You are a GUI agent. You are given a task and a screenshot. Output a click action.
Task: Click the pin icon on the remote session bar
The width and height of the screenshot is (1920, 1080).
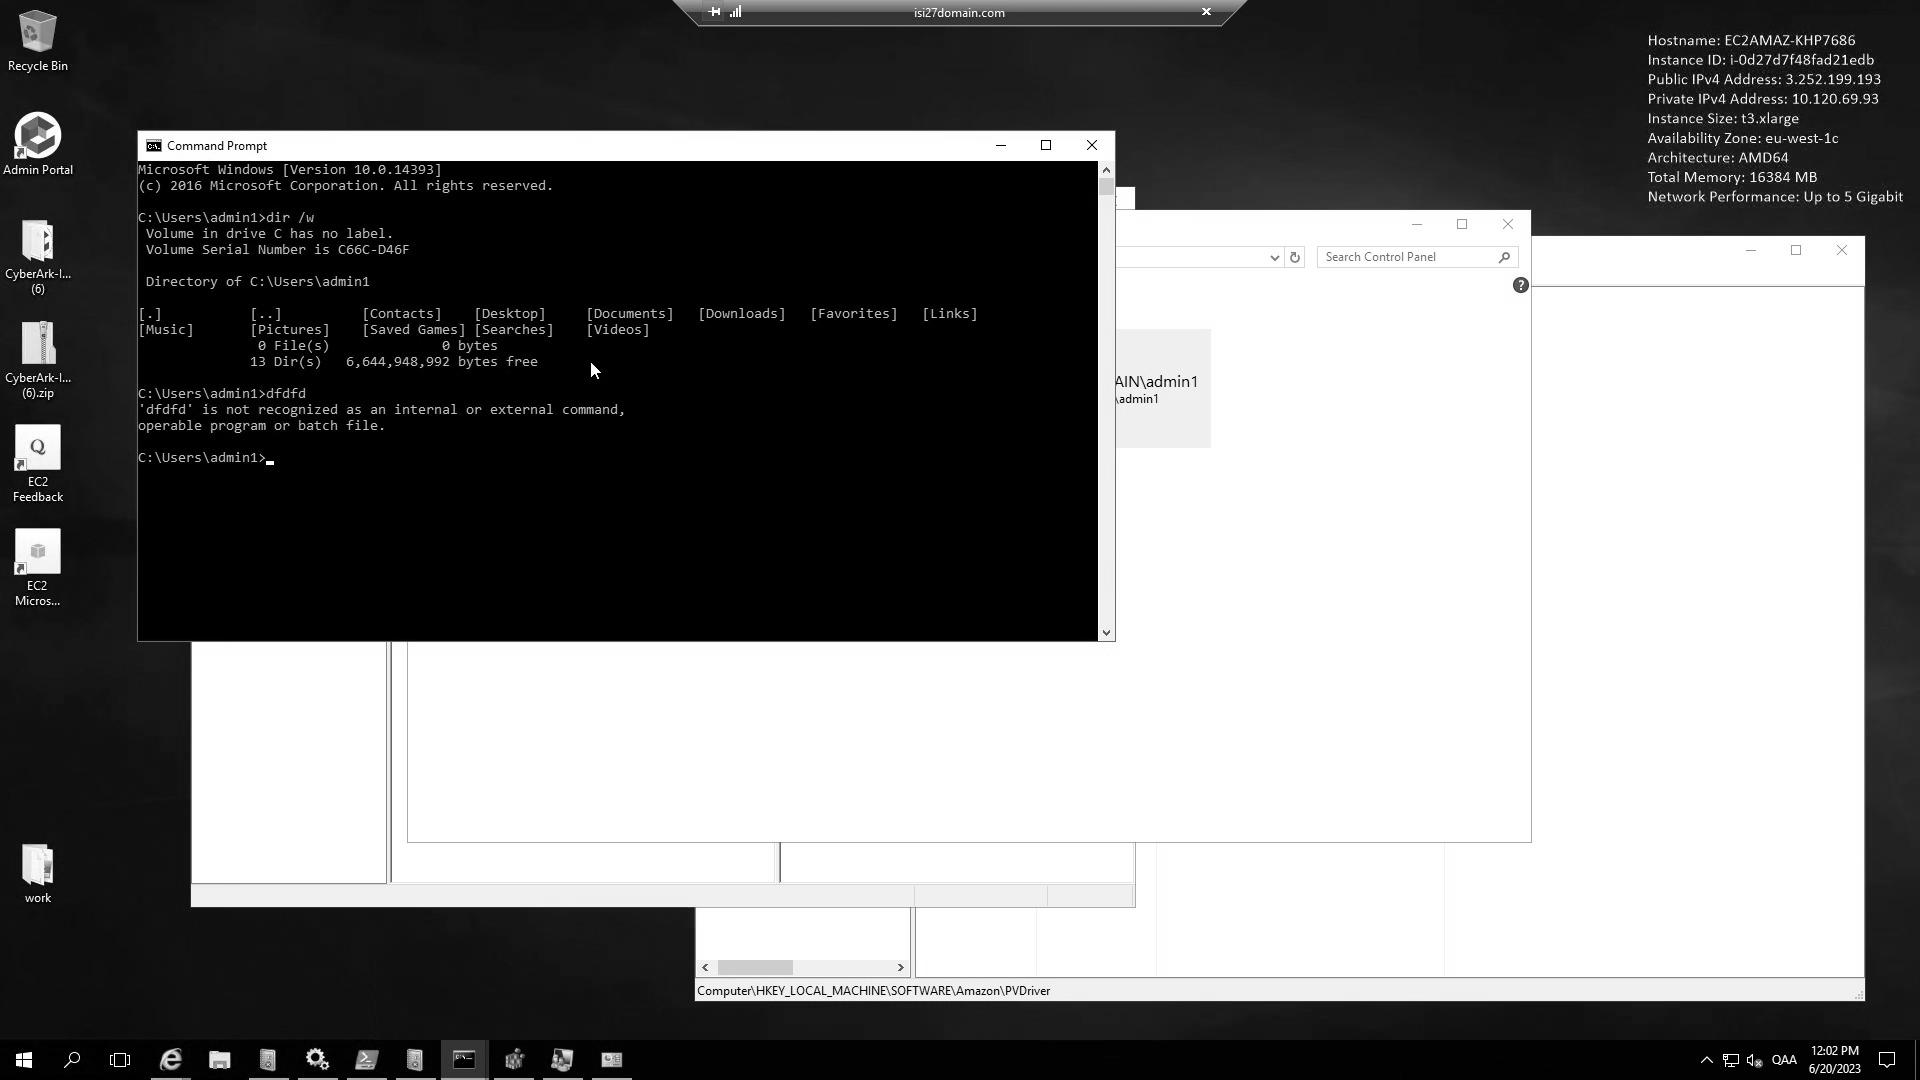[714, 12]
